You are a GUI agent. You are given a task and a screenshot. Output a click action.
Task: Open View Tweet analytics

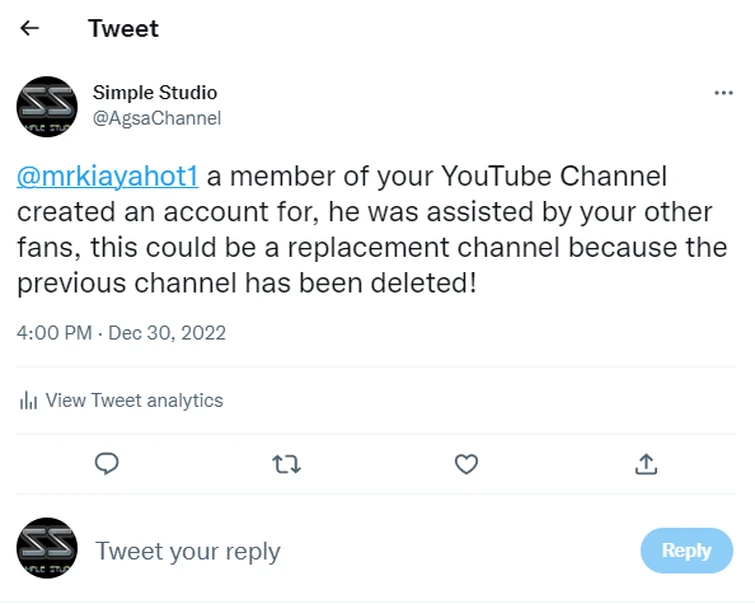(134, 401)
